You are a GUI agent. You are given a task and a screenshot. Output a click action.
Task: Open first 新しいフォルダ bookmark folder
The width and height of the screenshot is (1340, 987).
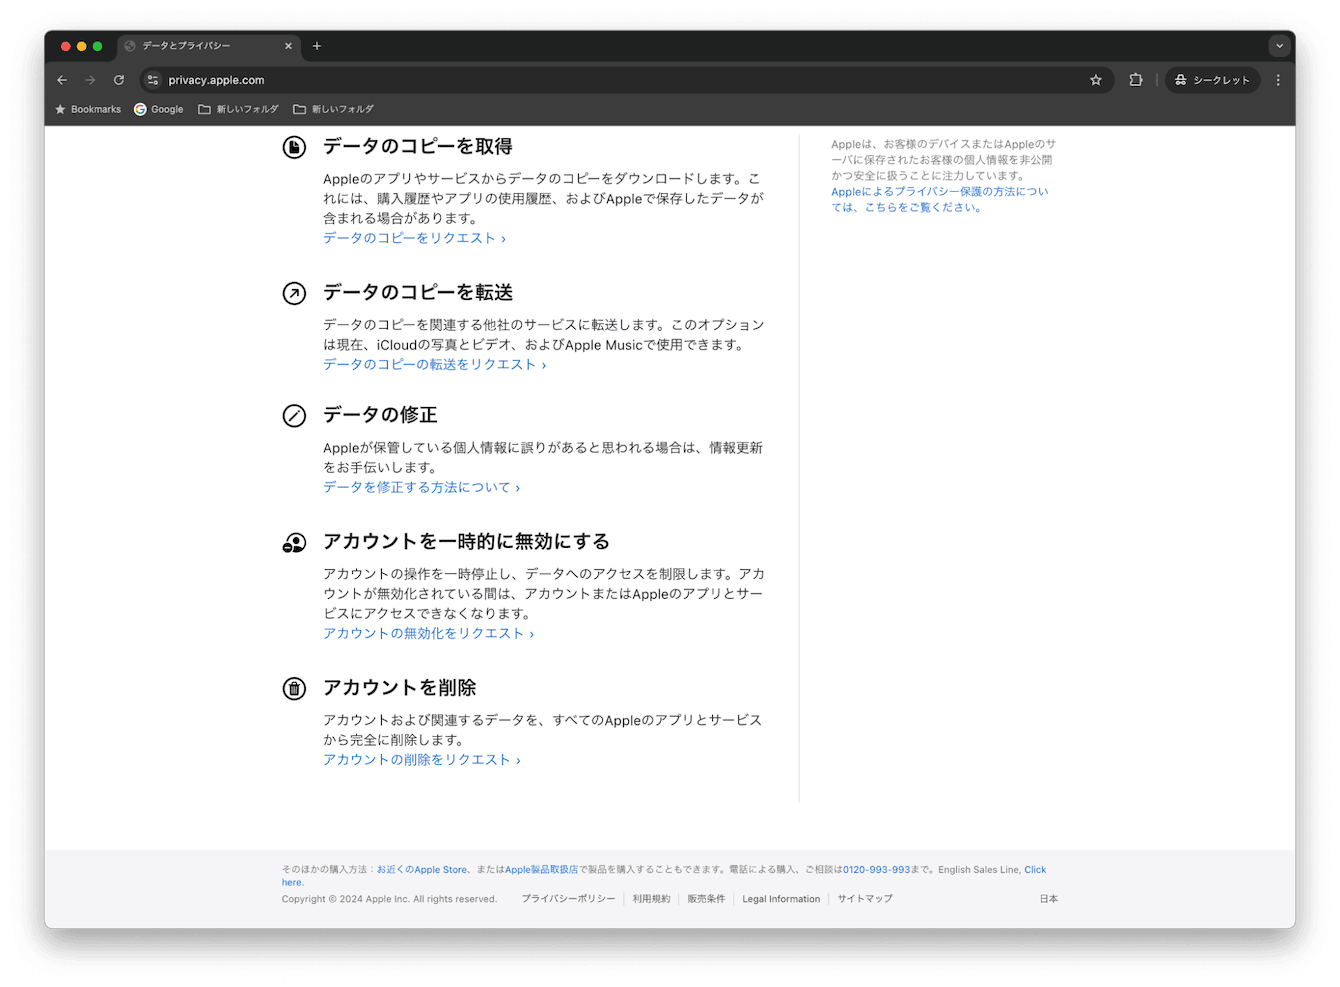pos(238,109)
